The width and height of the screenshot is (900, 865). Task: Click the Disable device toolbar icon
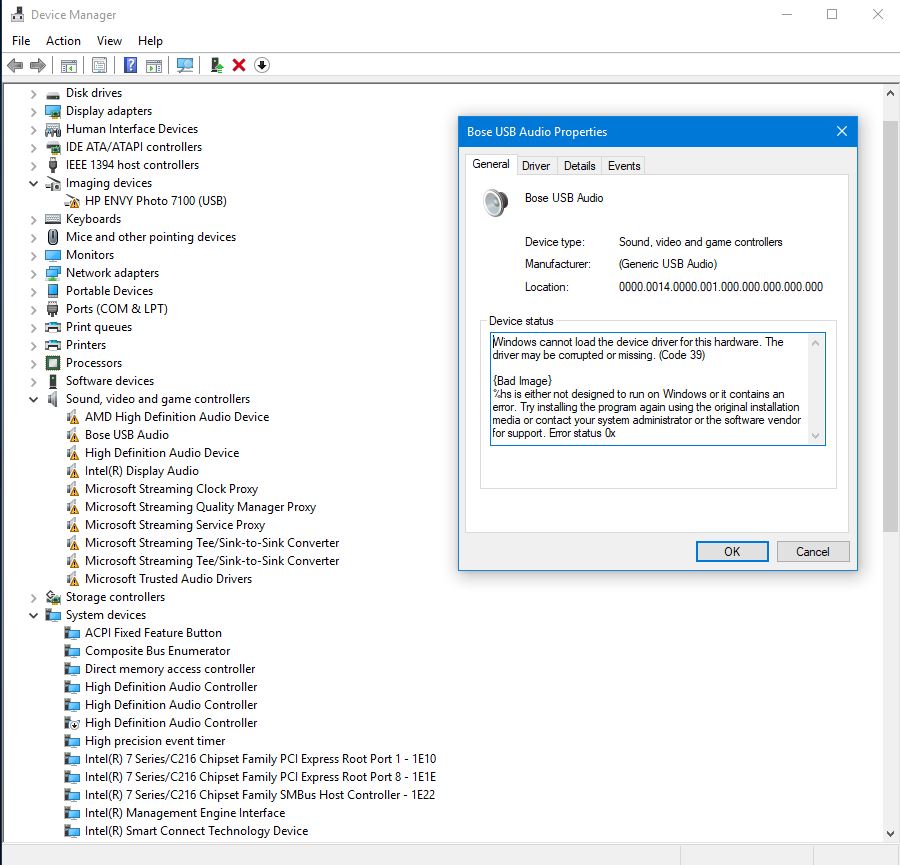262,65
